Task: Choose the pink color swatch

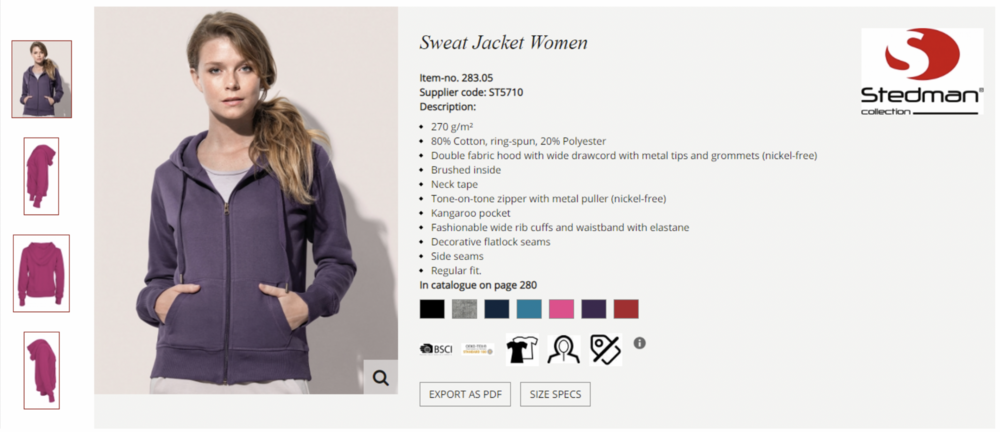Action: 561,309
